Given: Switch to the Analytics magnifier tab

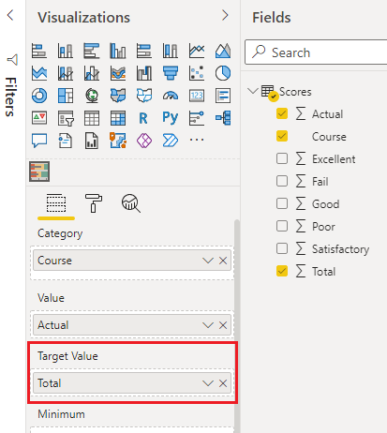Looking at the screenshot, I should click(x=131, y=203).
